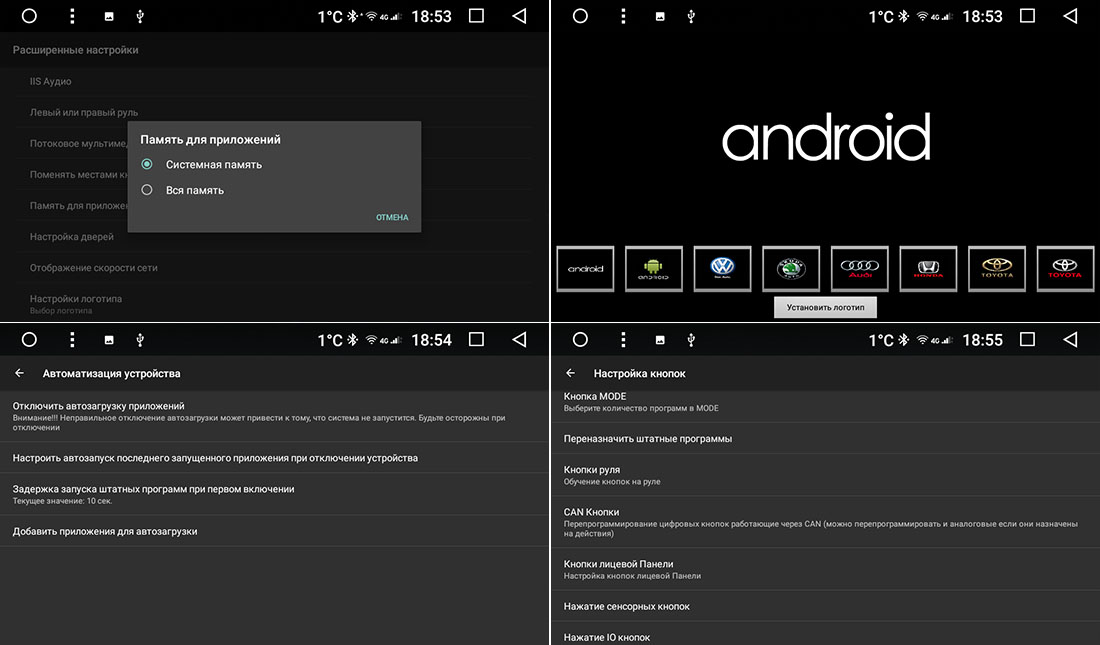Screen dimensions: 1100x645
Task: Open Отключить автозагрузку приложений setting
Action: pyautogui.click(x=274, y=416)
